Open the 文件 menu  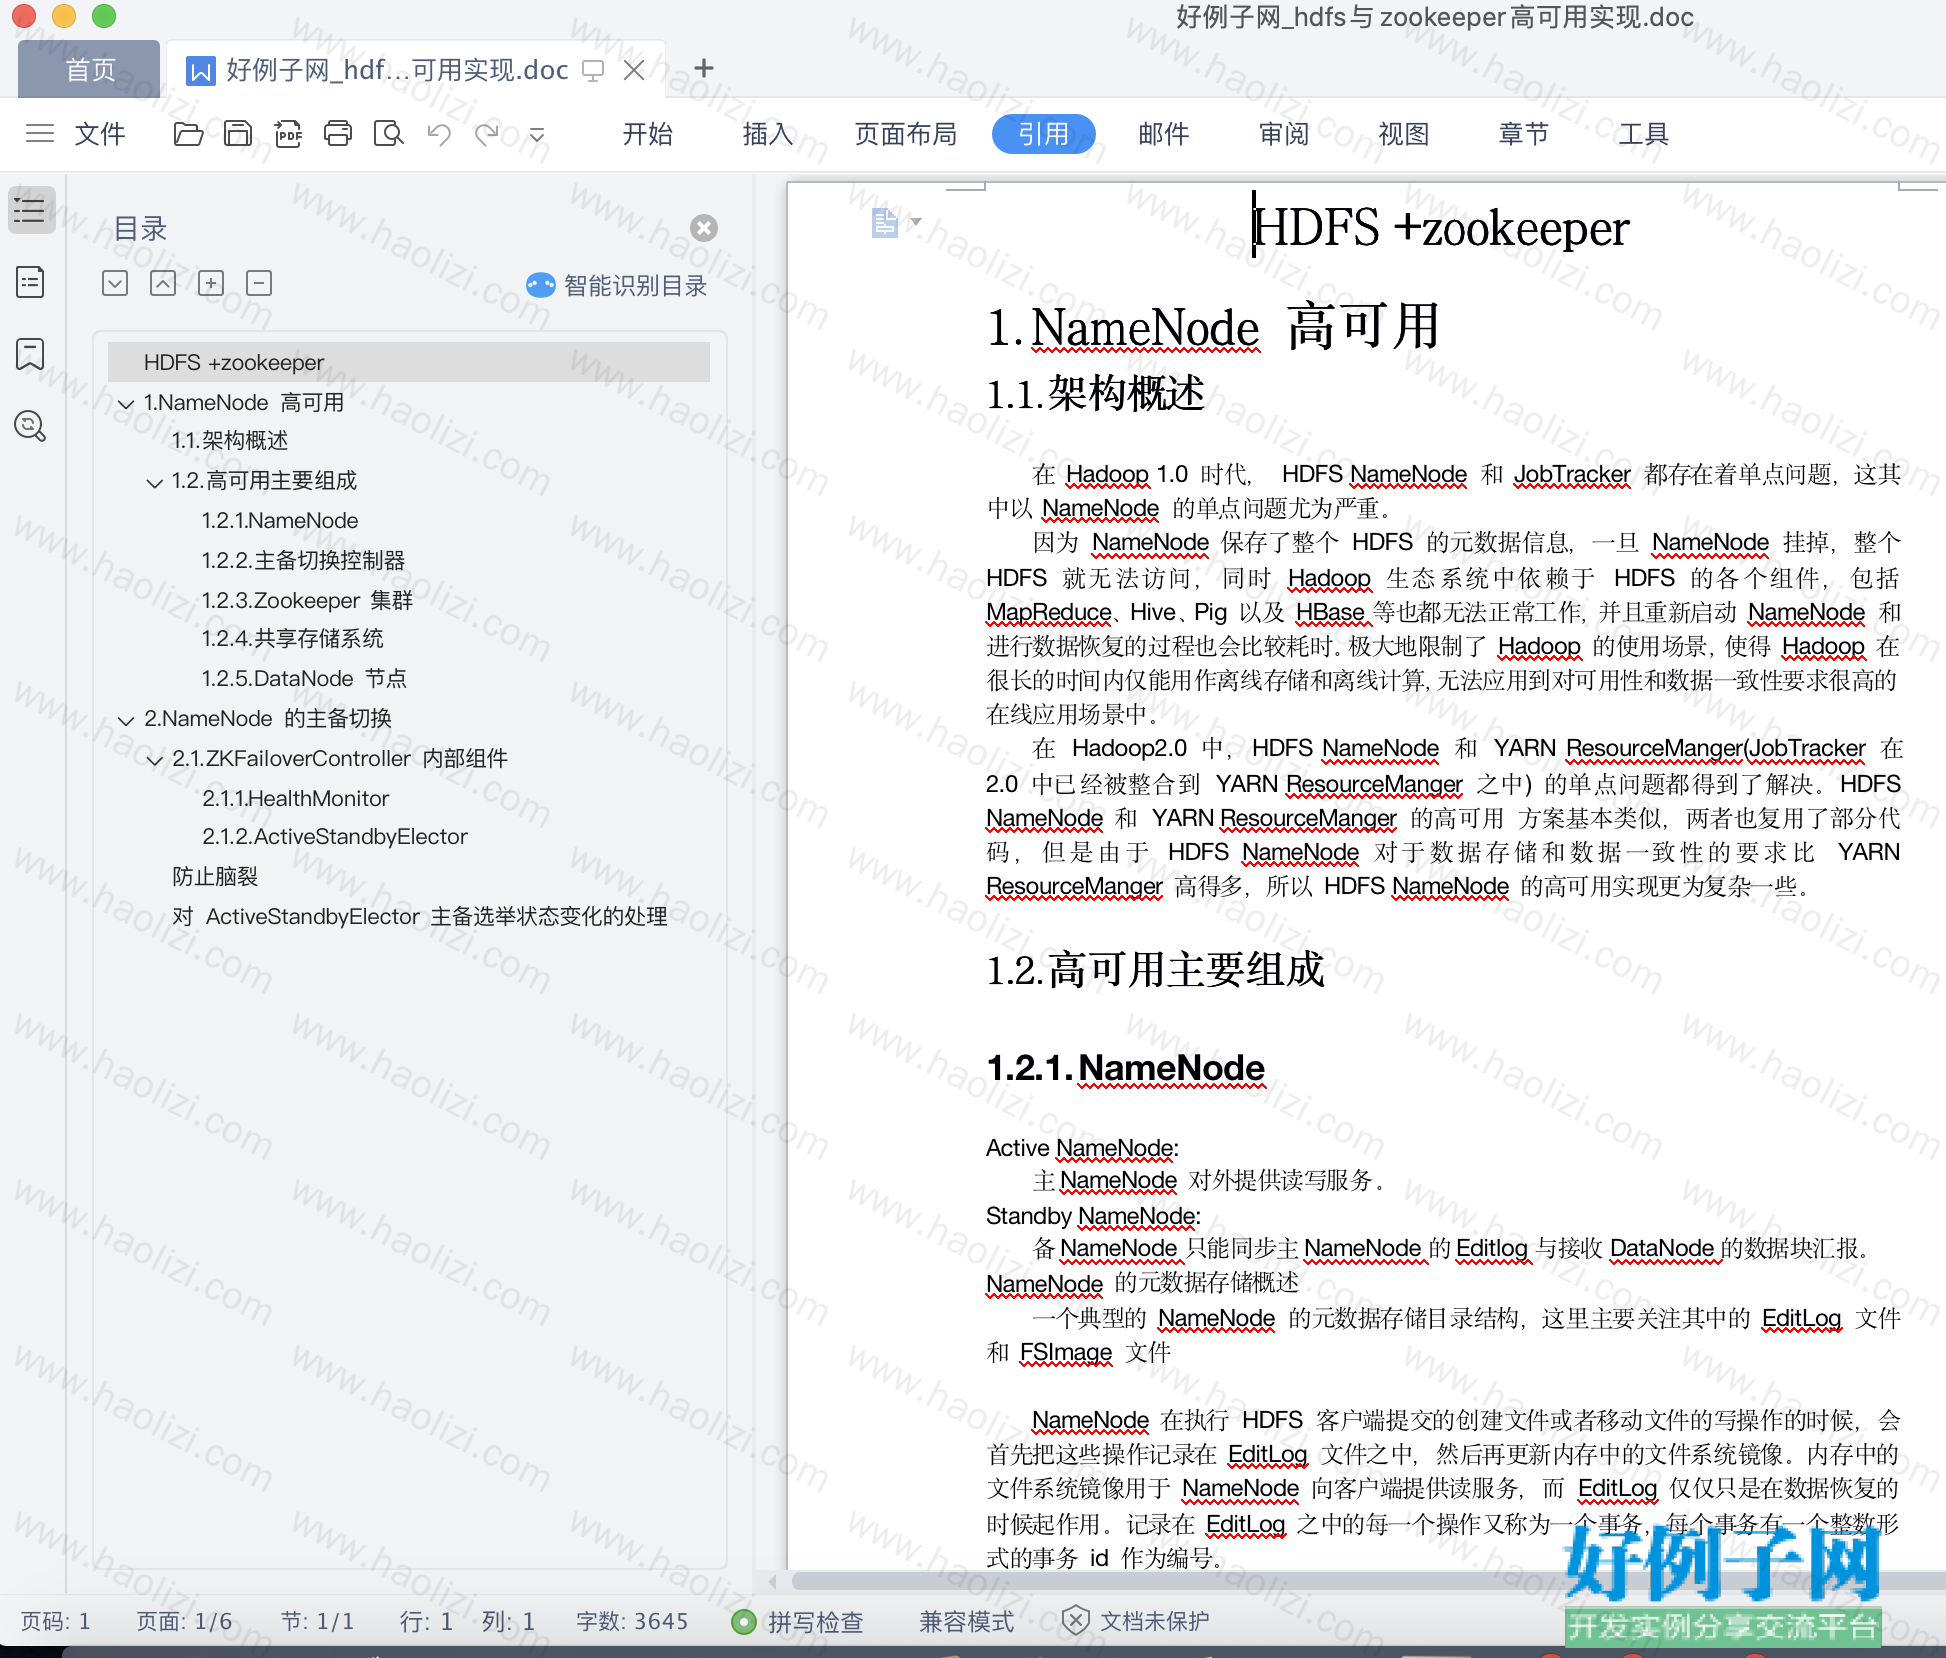click(x=100, y=134)
